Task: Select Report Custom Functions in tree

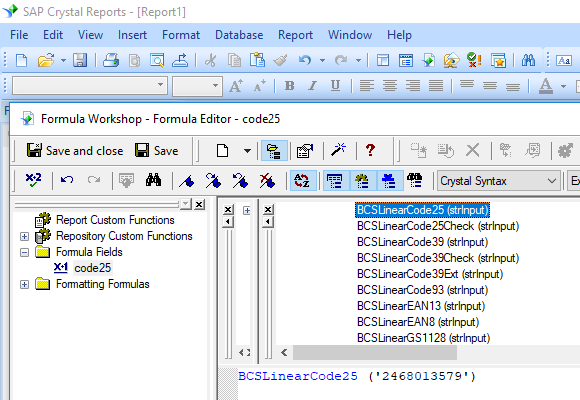Action: (115, 220)
